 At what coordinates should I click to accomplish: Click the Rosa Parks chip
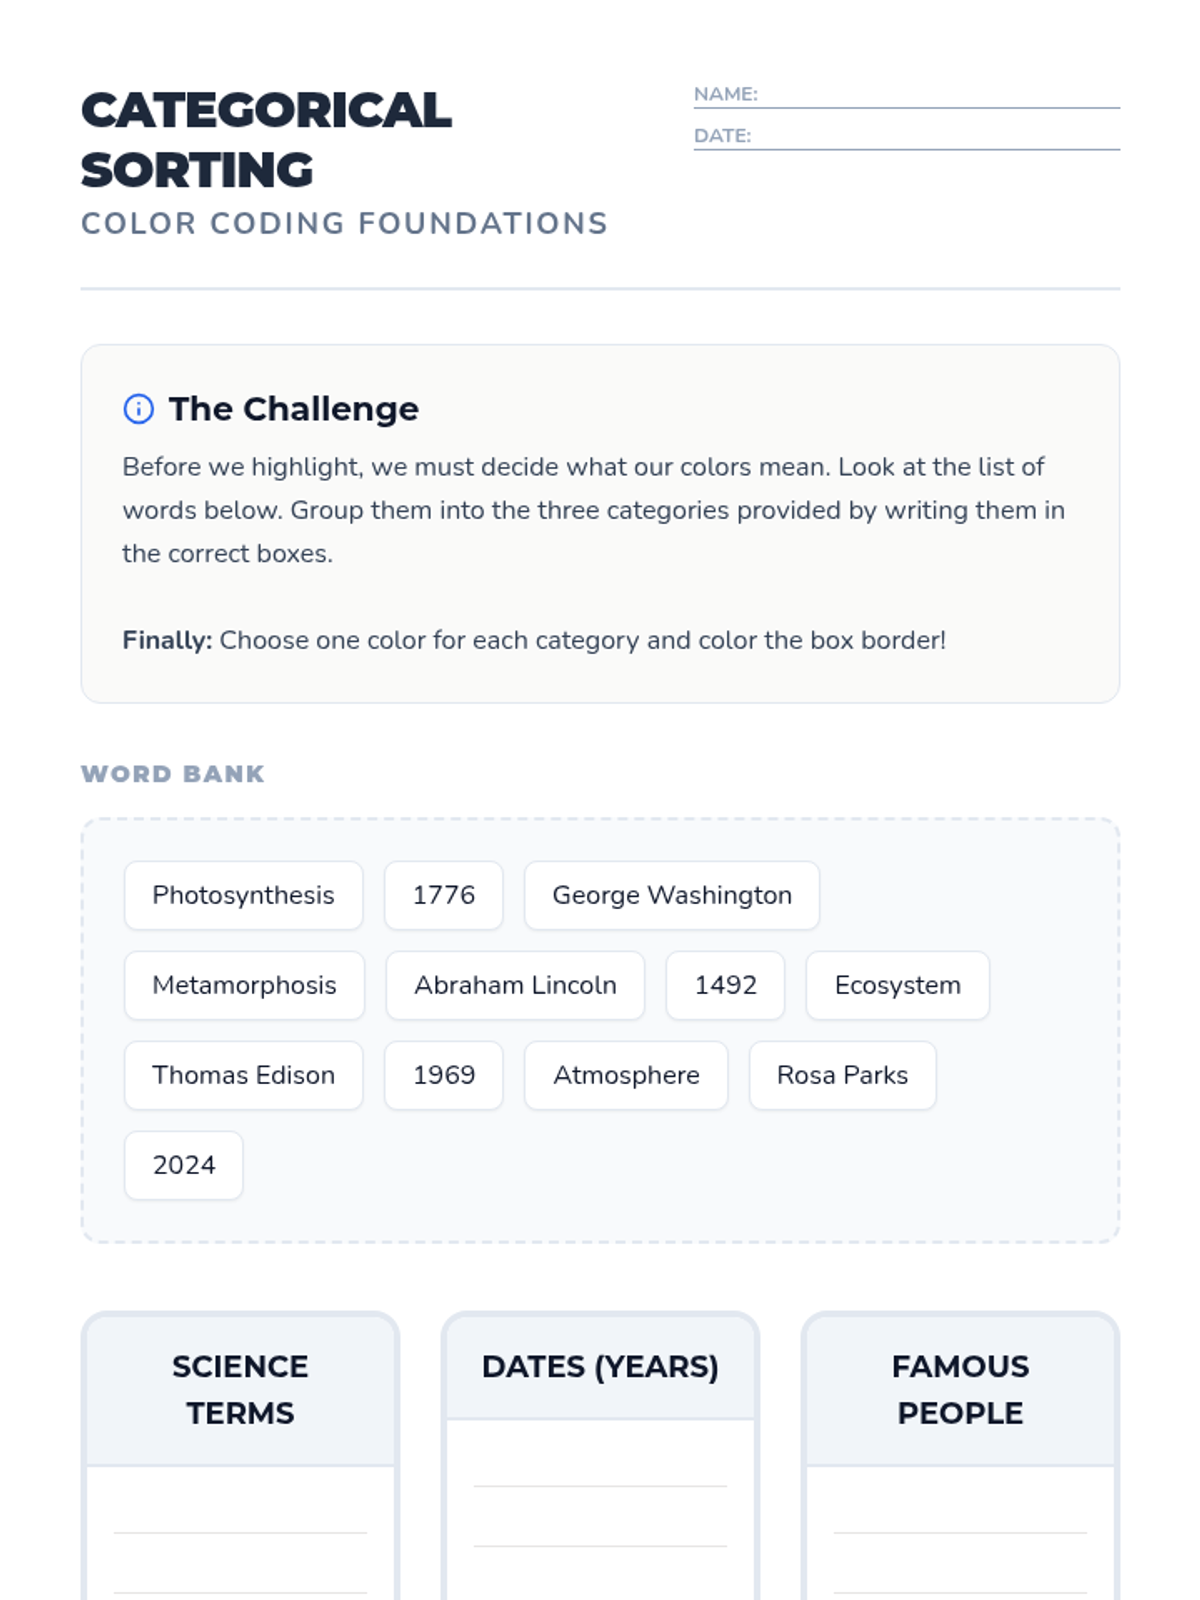[842, 1075]
